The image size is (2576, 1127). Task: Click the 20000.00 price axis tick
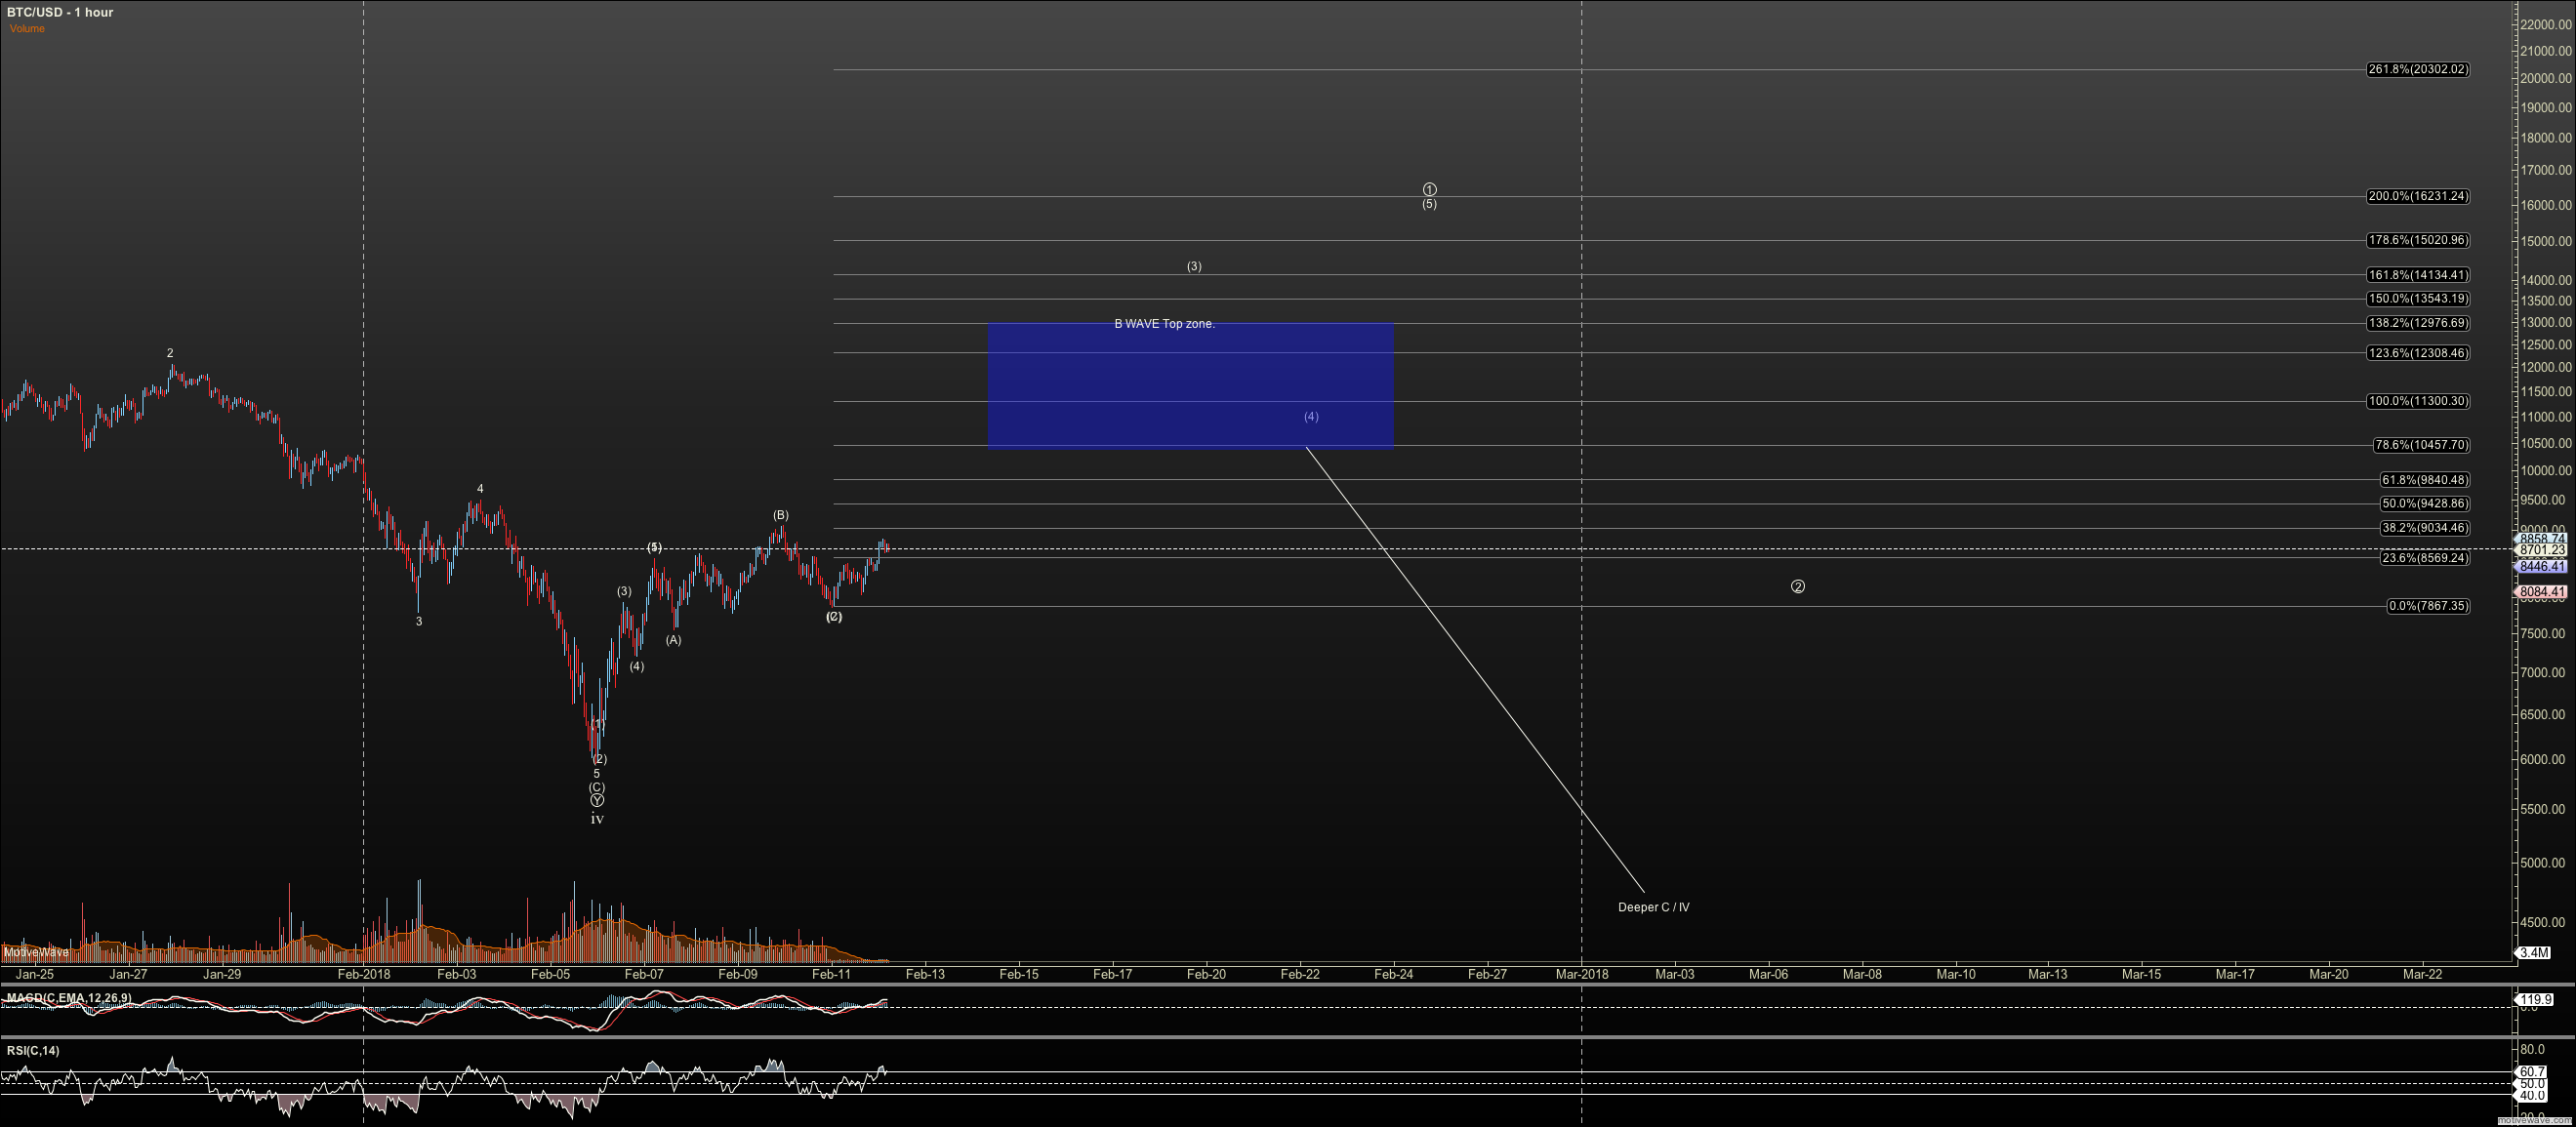click(2546, 78)
